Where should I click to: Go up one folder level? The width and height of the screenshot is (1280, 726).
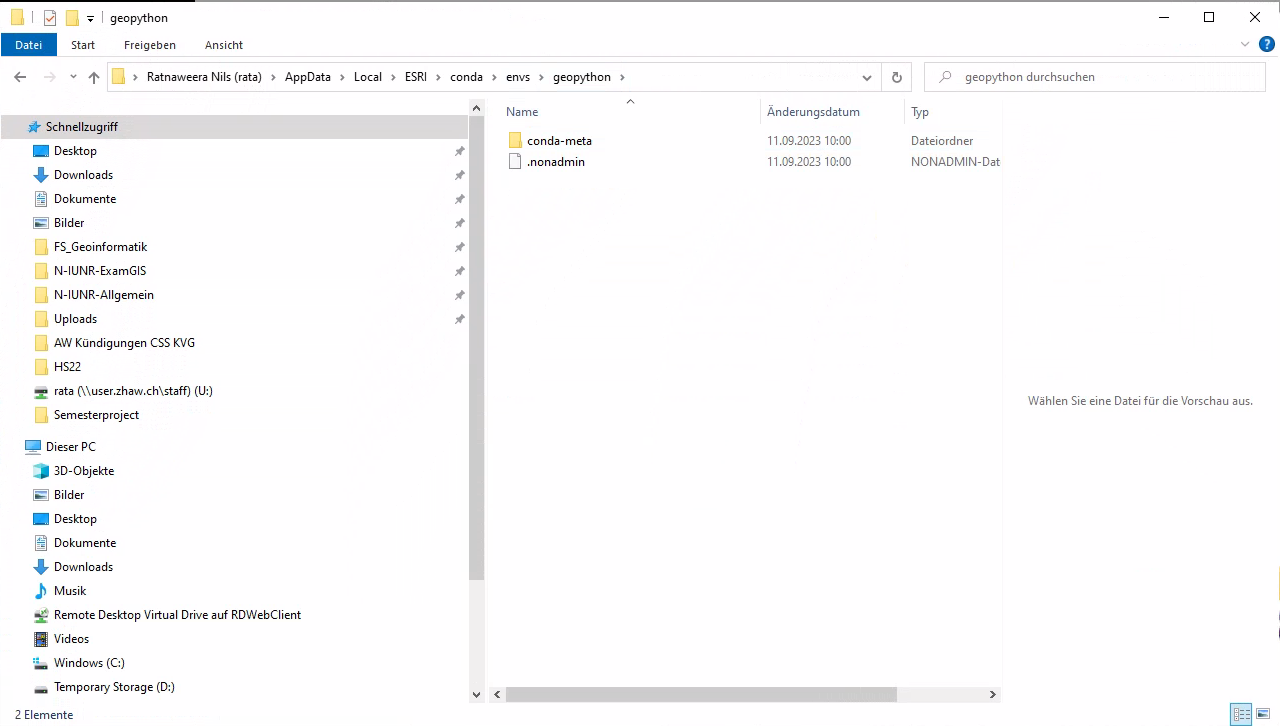(x=93, y=77)
